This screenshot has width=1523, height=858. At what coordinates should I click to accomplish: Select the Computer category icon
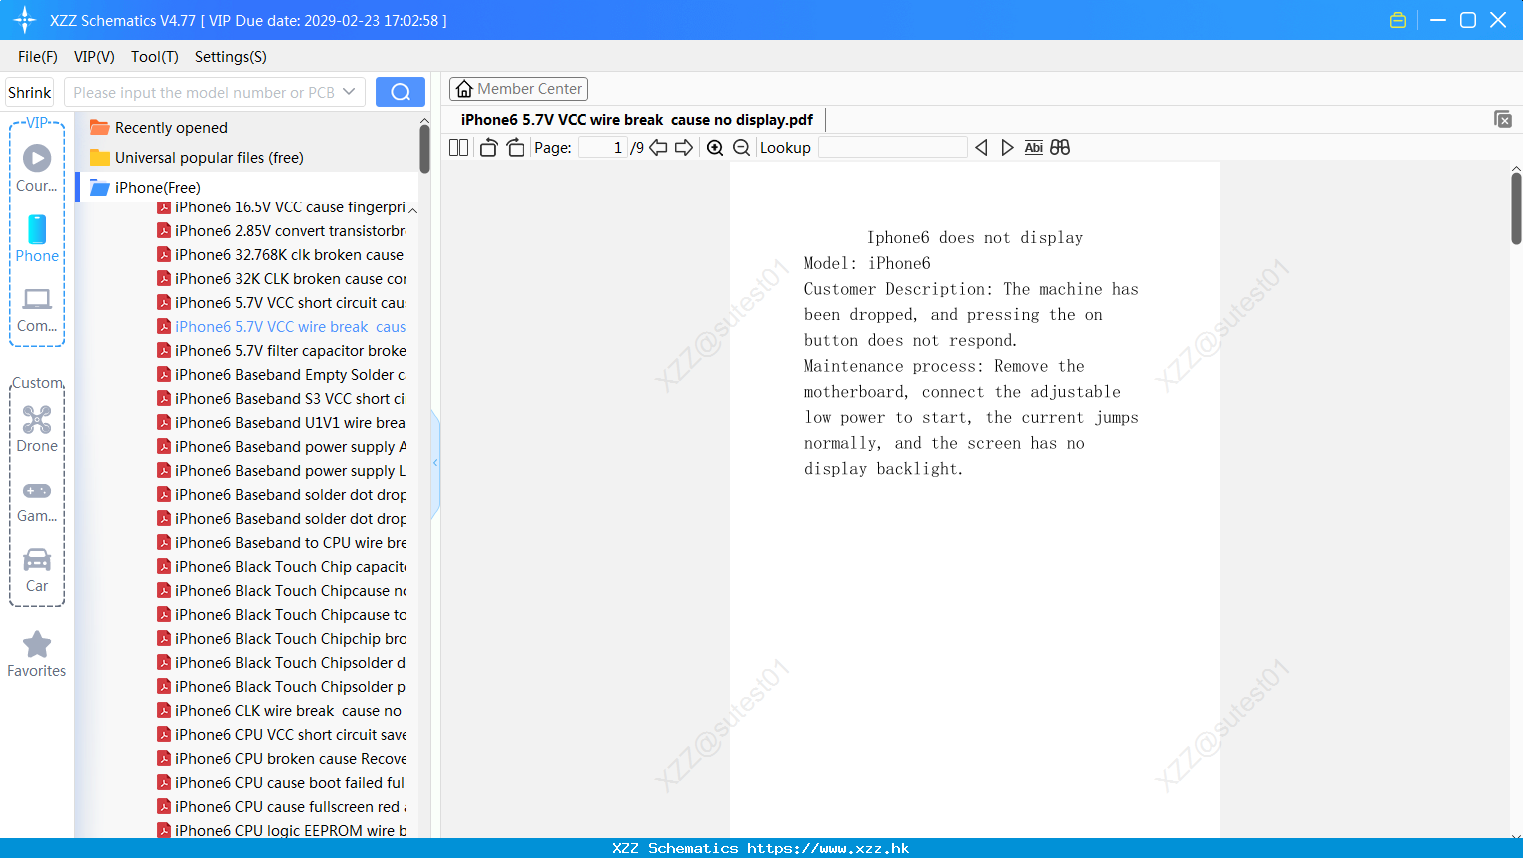click(37, 309)
